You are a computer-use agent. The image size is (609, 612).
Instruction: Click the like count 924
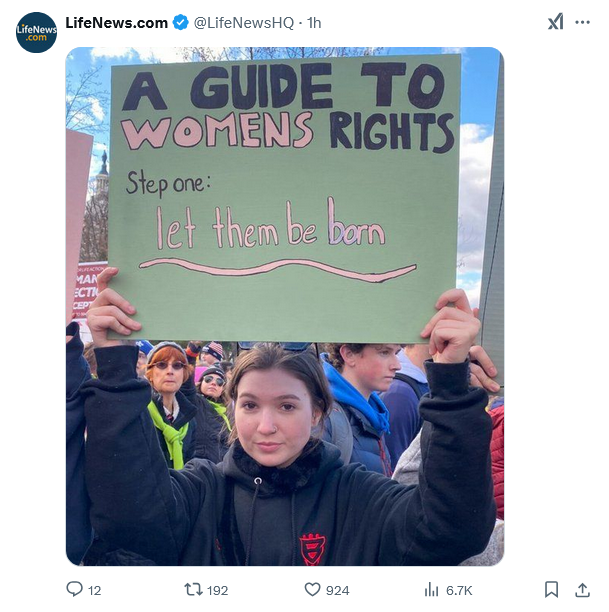[338, 590]
